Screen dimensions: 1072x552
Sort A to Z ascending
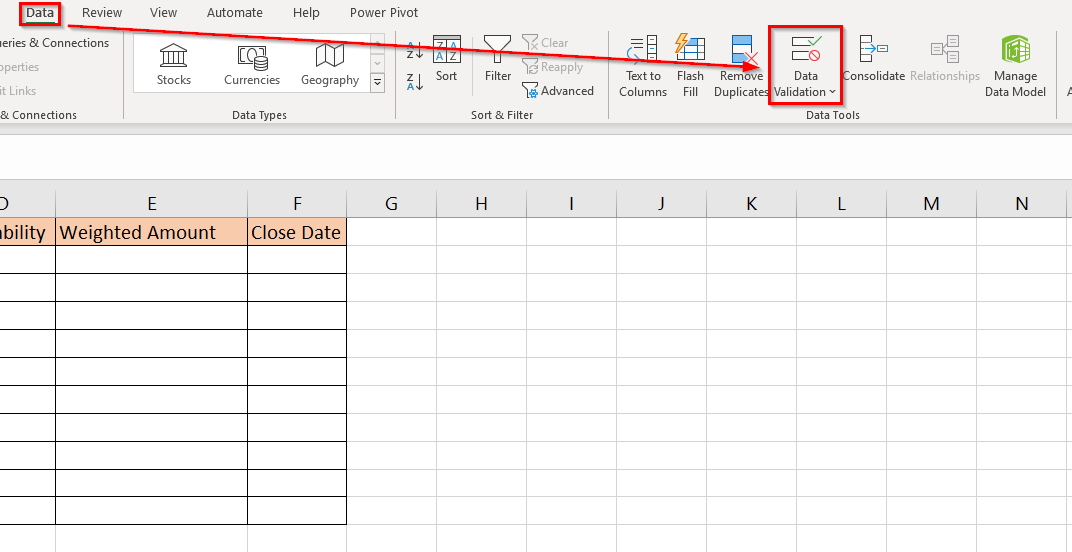pyautogui.click(x=415, y=50)
